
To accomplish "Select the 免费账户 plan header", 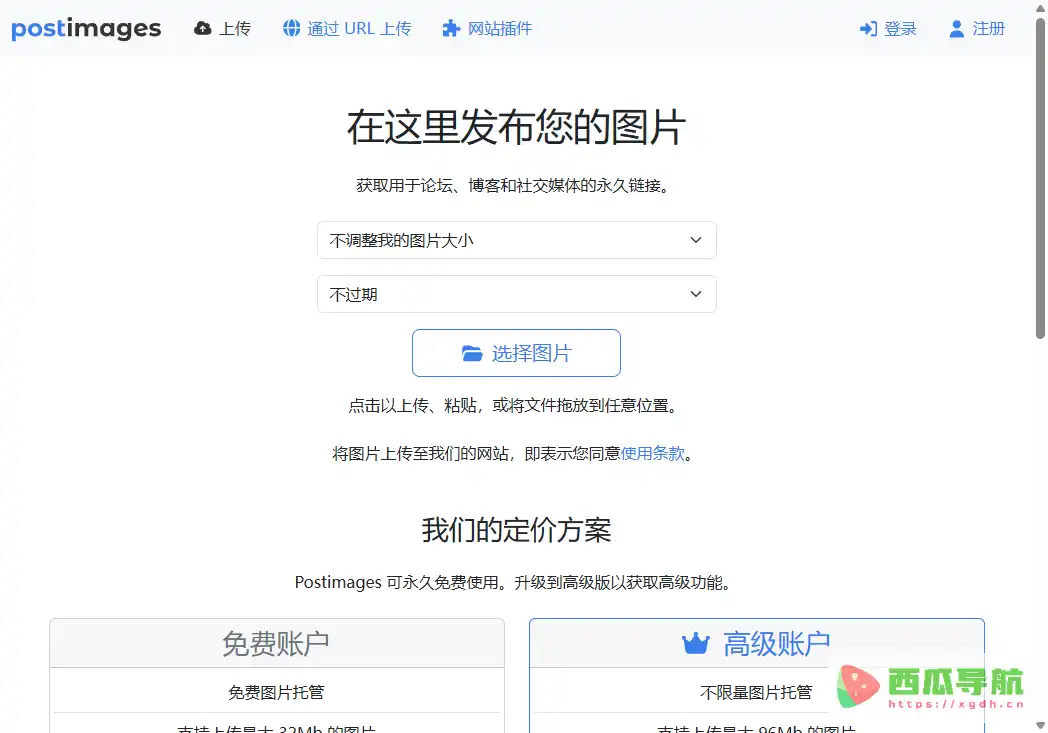I will pyautogui.click(x=277, y=643).
